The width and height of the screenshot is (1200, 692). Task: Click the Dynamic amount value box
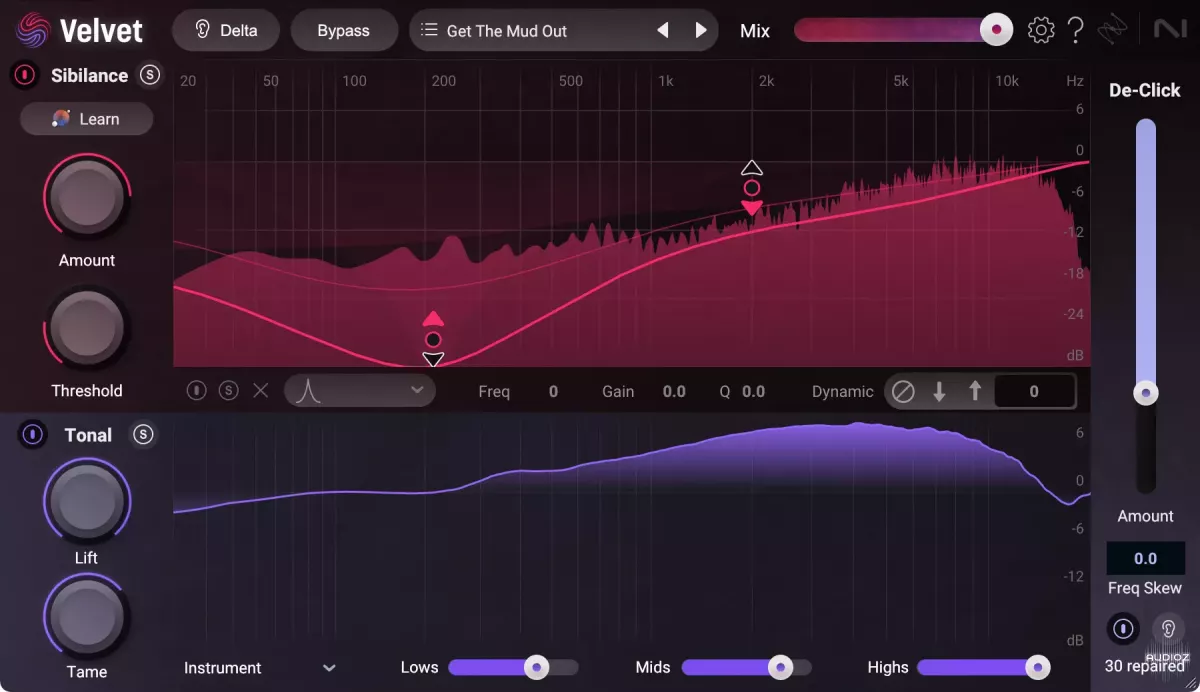(x=1034, y=391)
